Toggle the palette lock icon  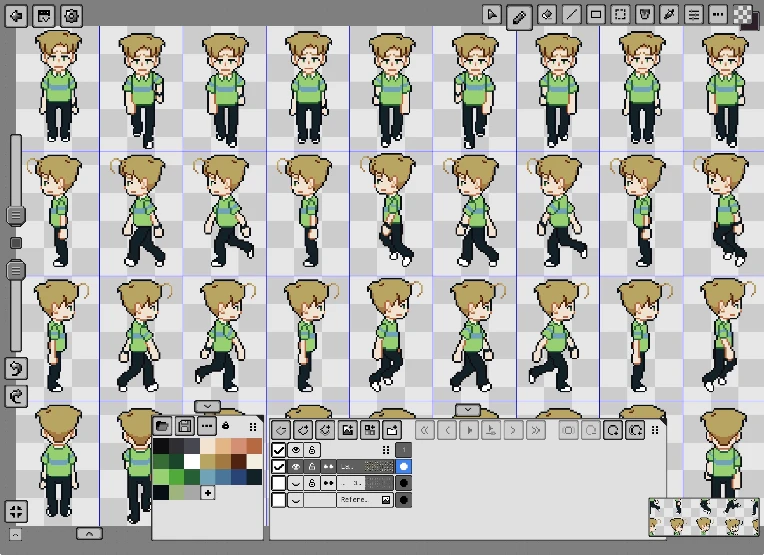pyautogui.click(x=226, y=426)
